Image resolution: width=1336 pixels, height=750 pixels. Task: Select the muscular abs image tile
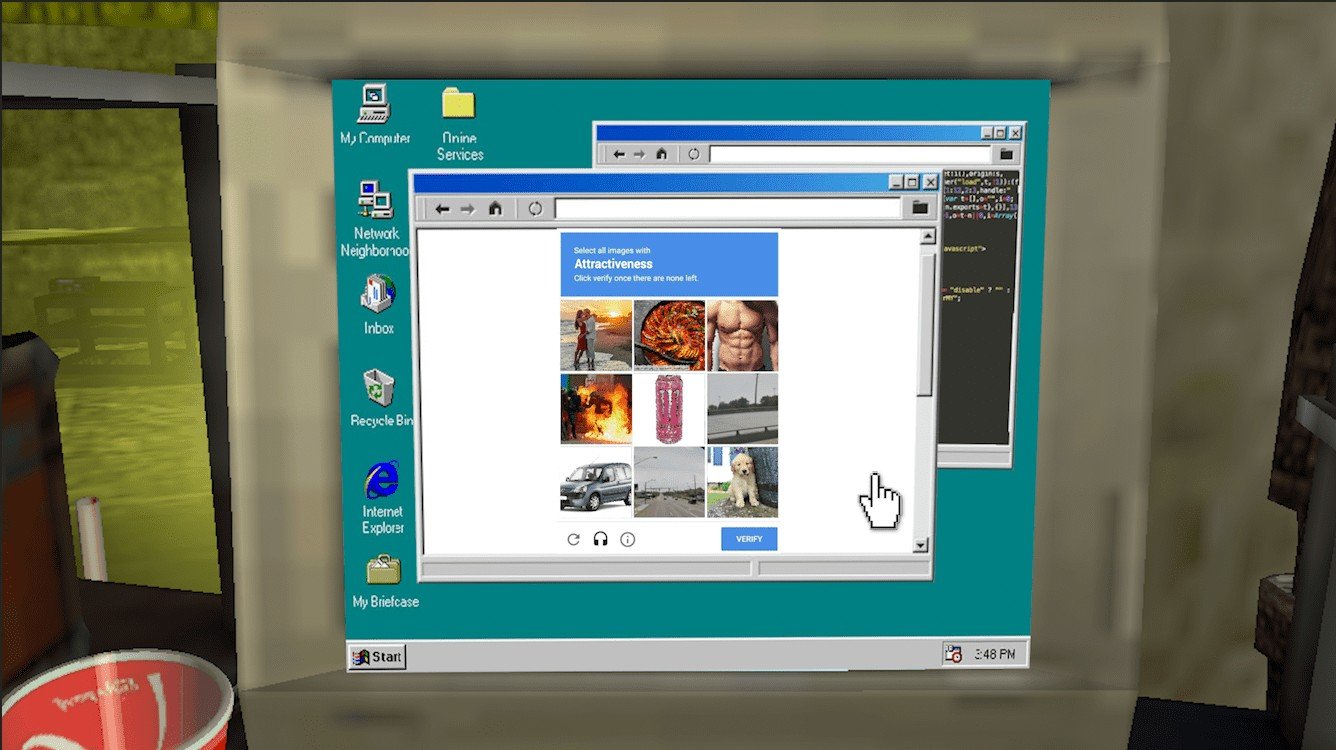point(742,335)
